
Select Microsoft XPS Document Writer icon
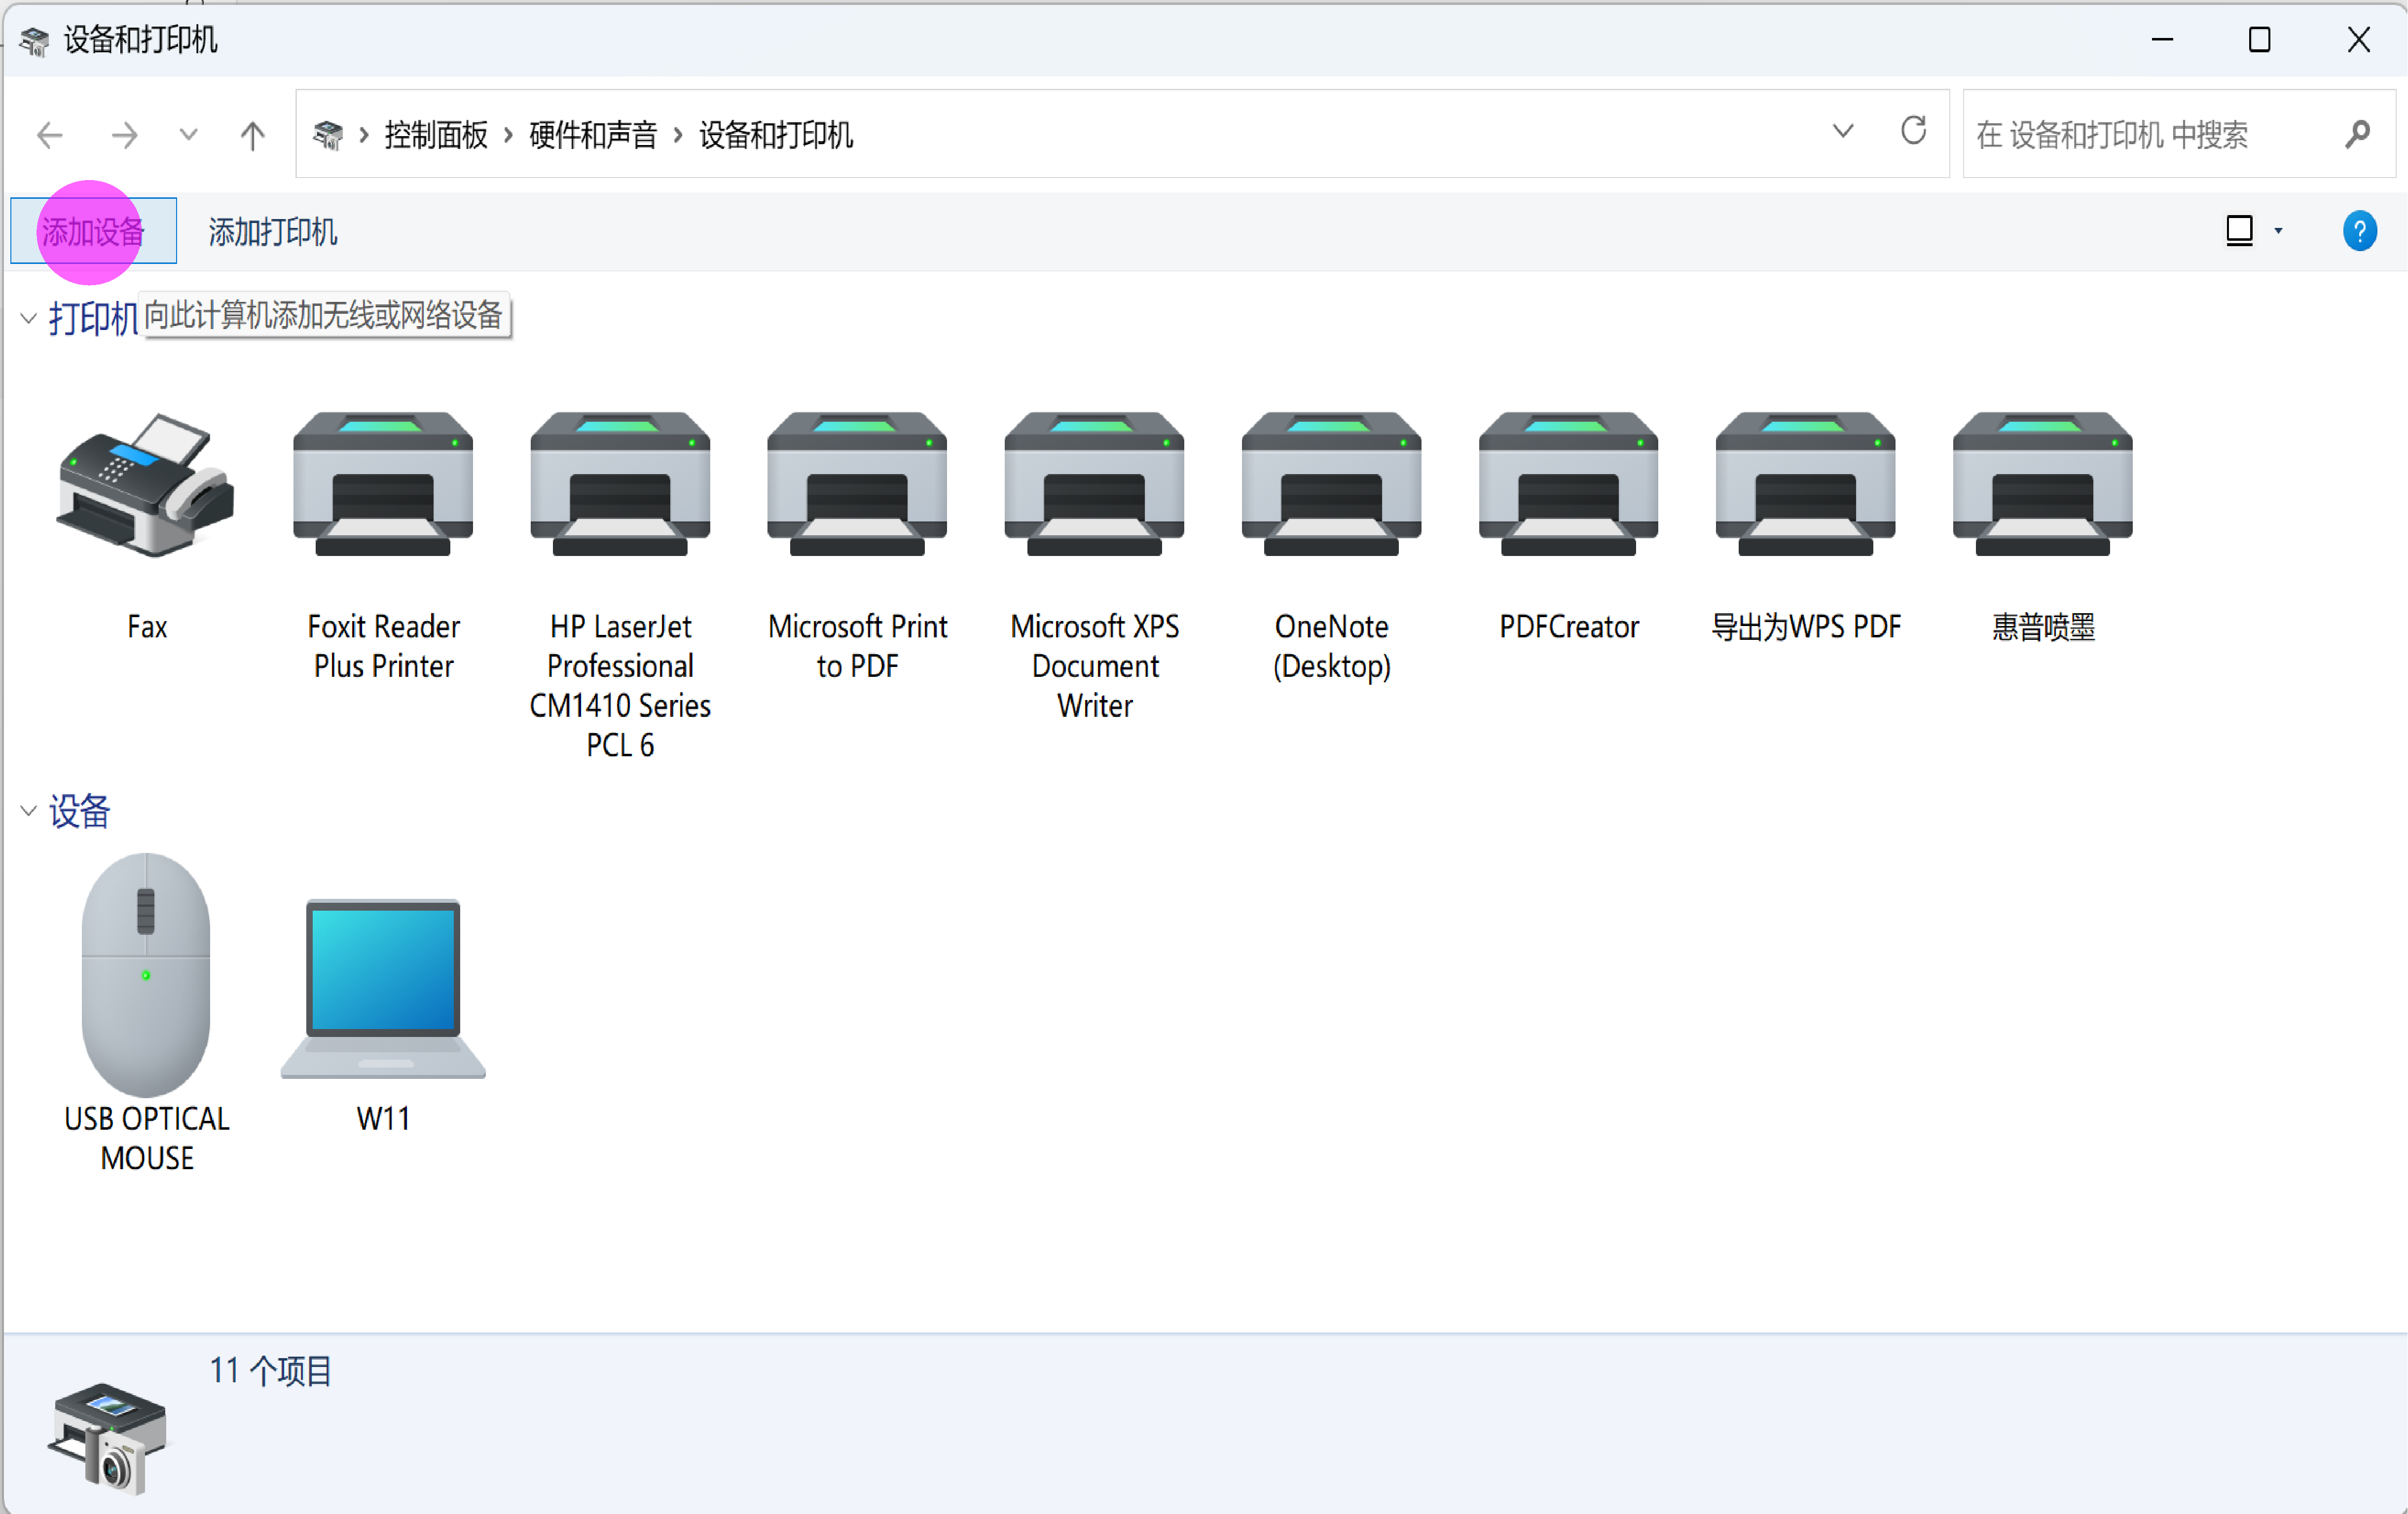[1094, 485]
